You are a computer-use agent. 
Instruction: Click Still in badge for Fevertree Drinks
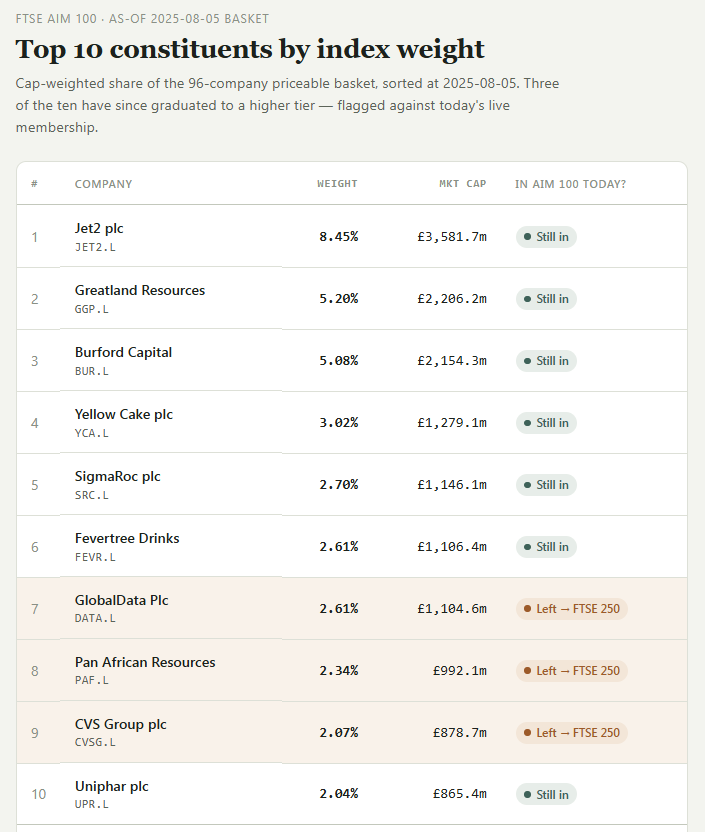(546, 547)
